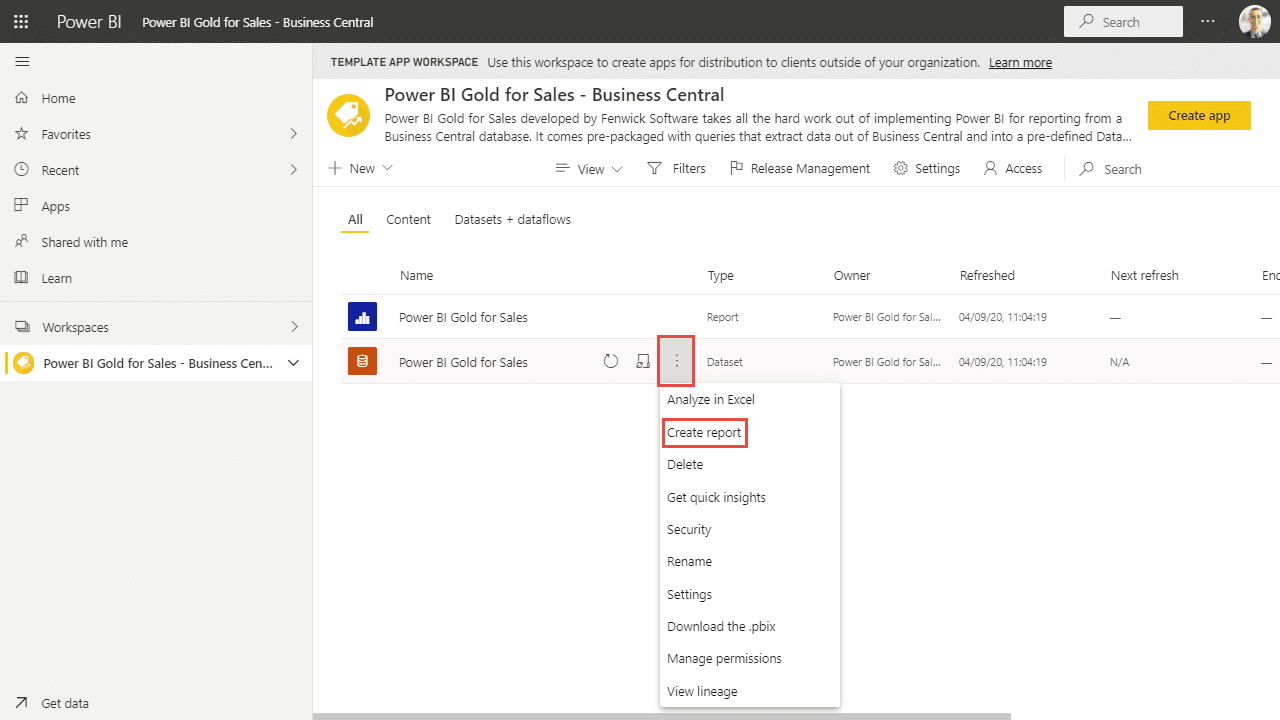Open Shared with me in sidebar
The image size is (1280, 720).
click(84, 242)
